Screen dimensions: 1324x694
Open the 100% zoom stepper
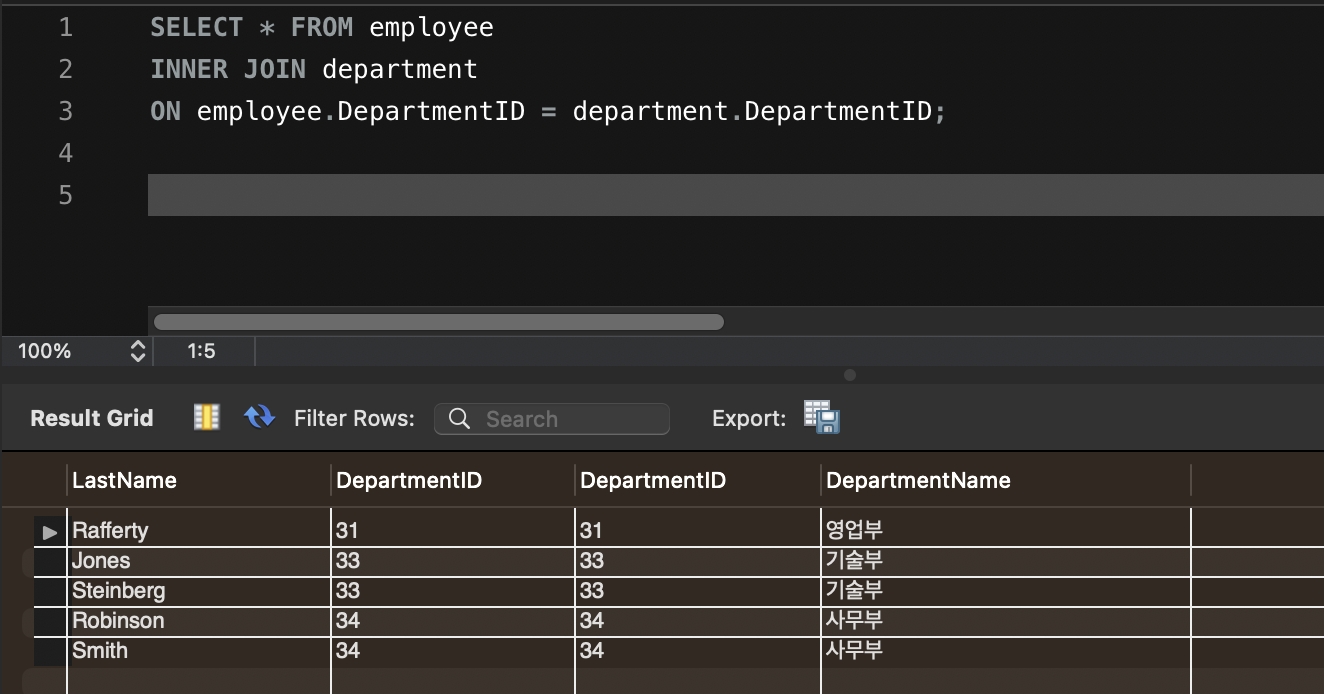coord(138,351)
